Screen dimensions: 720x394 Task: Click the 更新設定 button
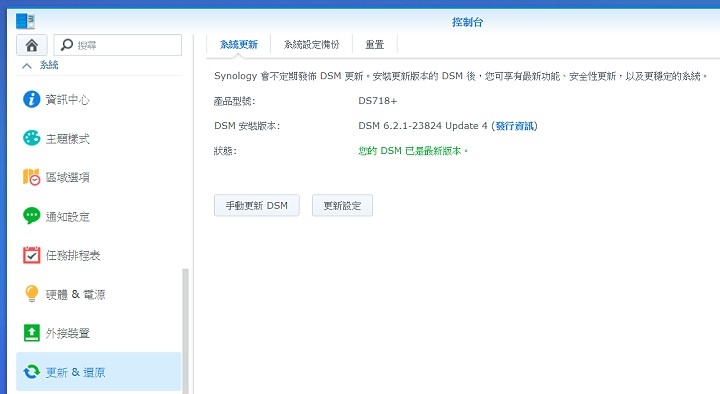(x=342, y=205)
